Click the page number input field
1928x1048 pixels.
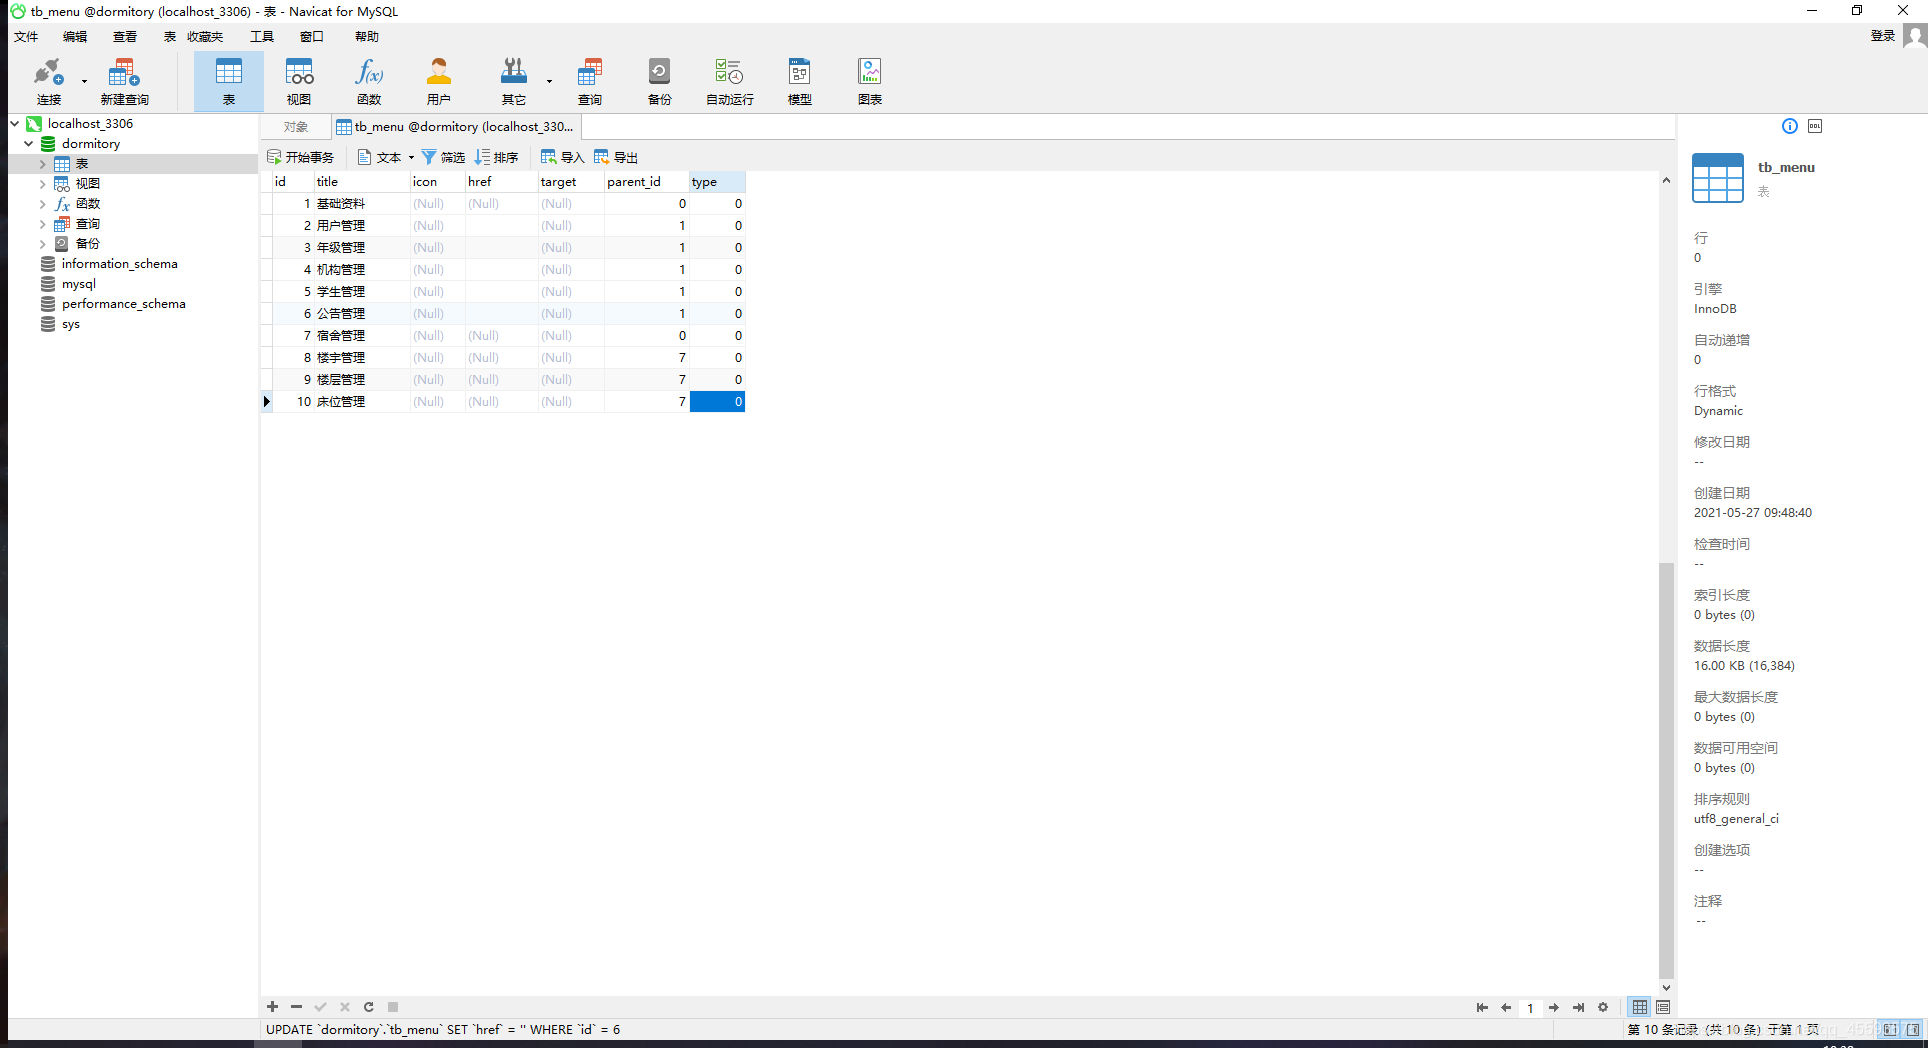point(1530,1007)
